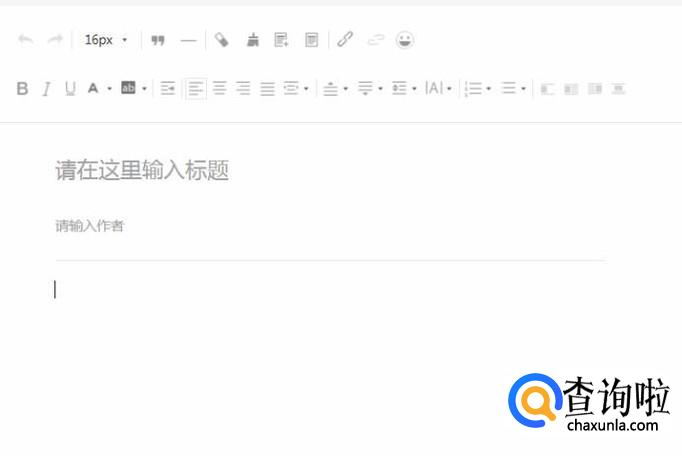Screen dimensions: 682x456
Task: Click the remove link icon
Action: [x=376, y=40]
